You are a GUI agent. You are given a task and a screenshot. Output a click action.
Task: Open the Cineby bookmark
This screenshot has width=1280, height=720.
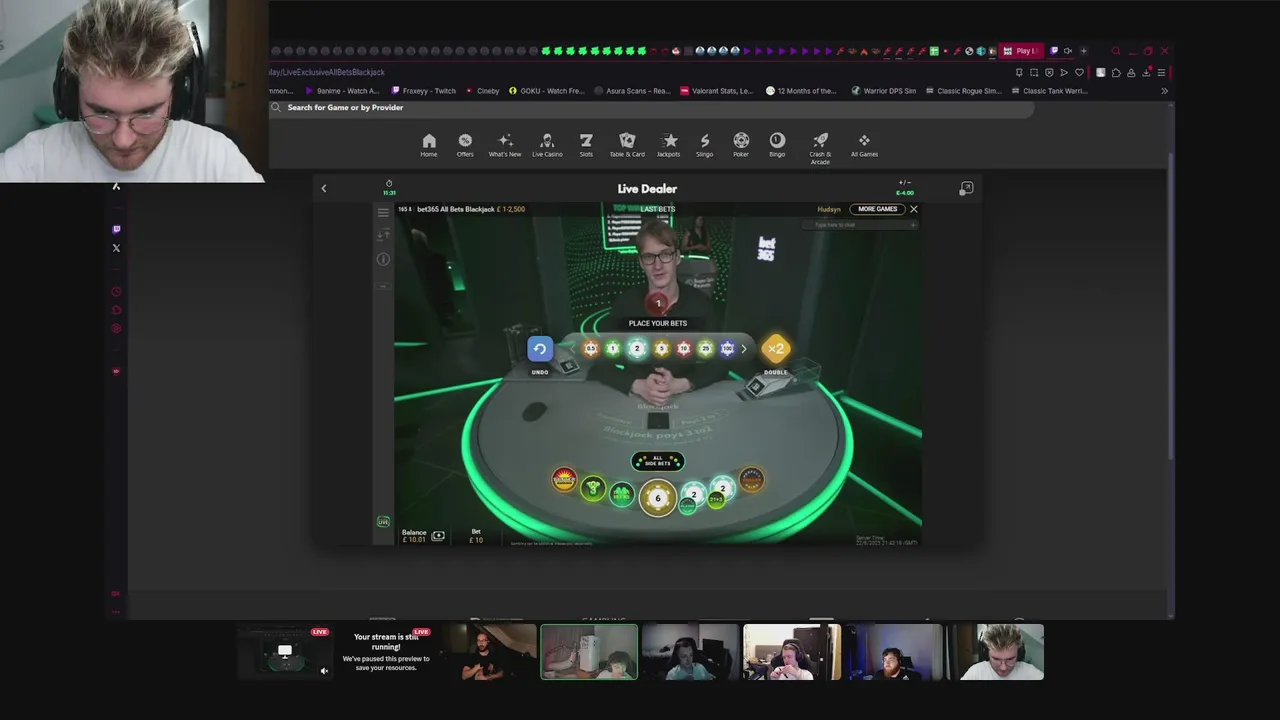click(x=482, y=91)
